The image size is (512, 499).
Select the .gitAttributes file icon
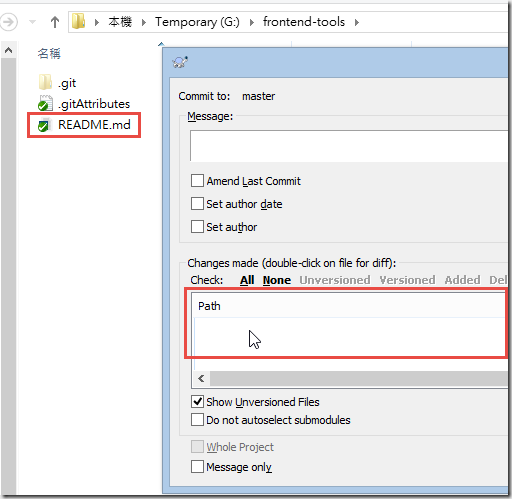(45, 103)
